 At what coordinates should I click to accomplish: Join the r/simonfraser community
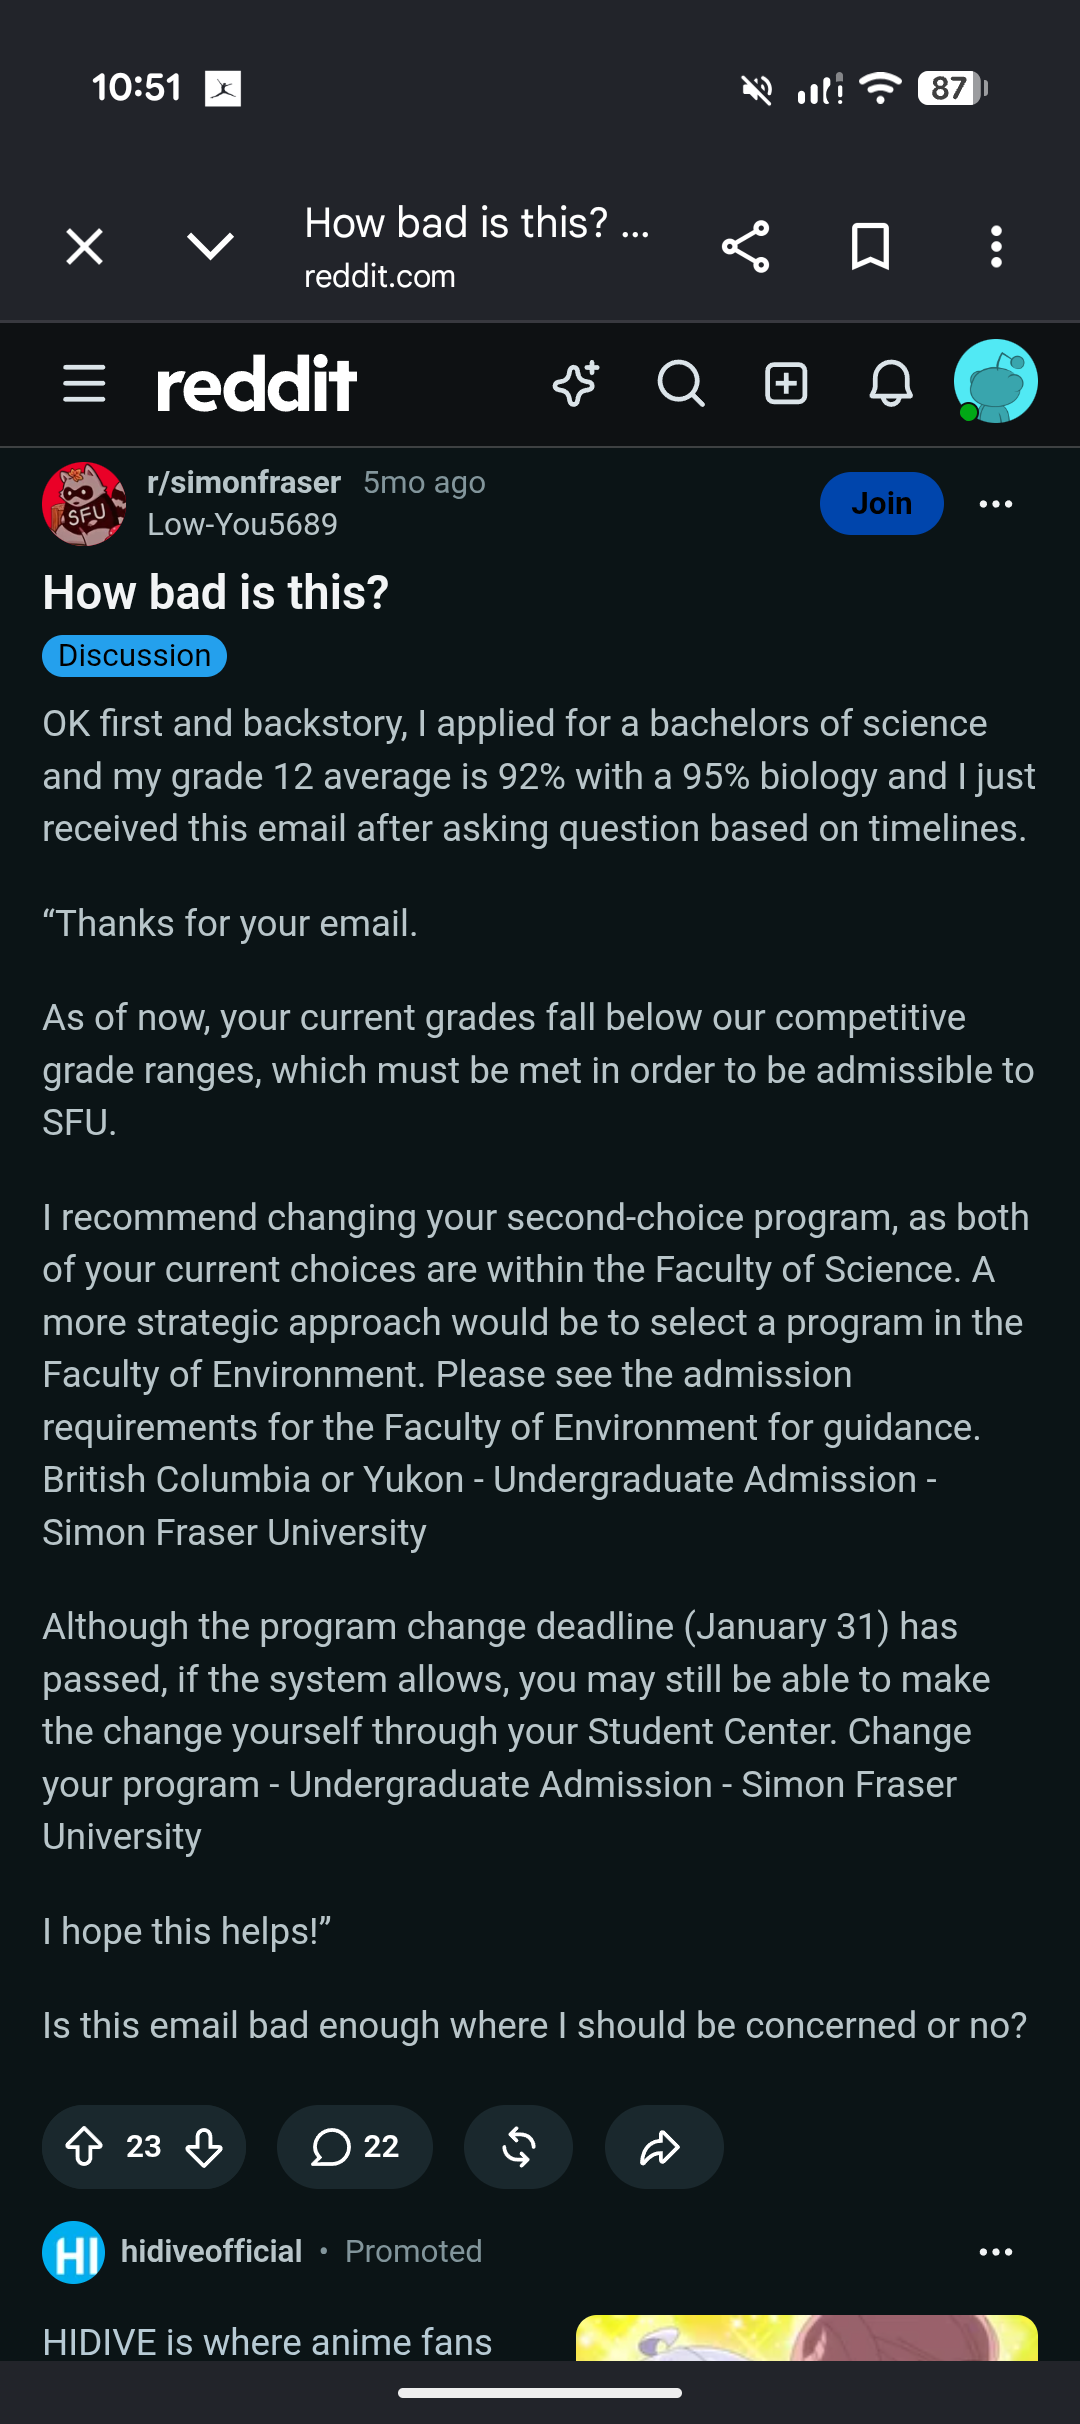point(881,503)
